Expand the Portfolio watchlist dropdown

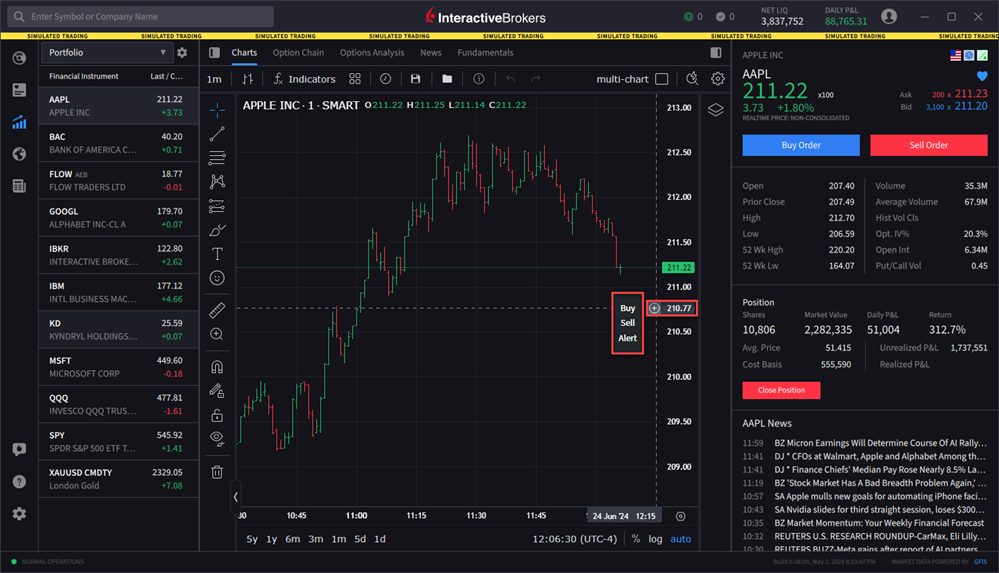[x=106, y=52]
